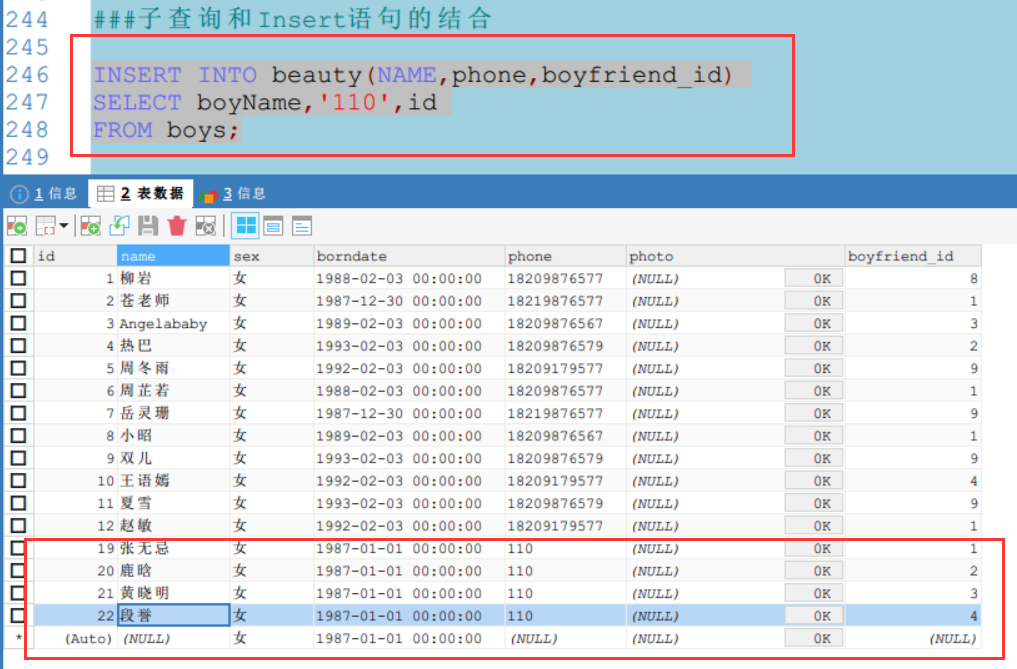Click the comment line 子查询和Insert语句的结合

293,19
